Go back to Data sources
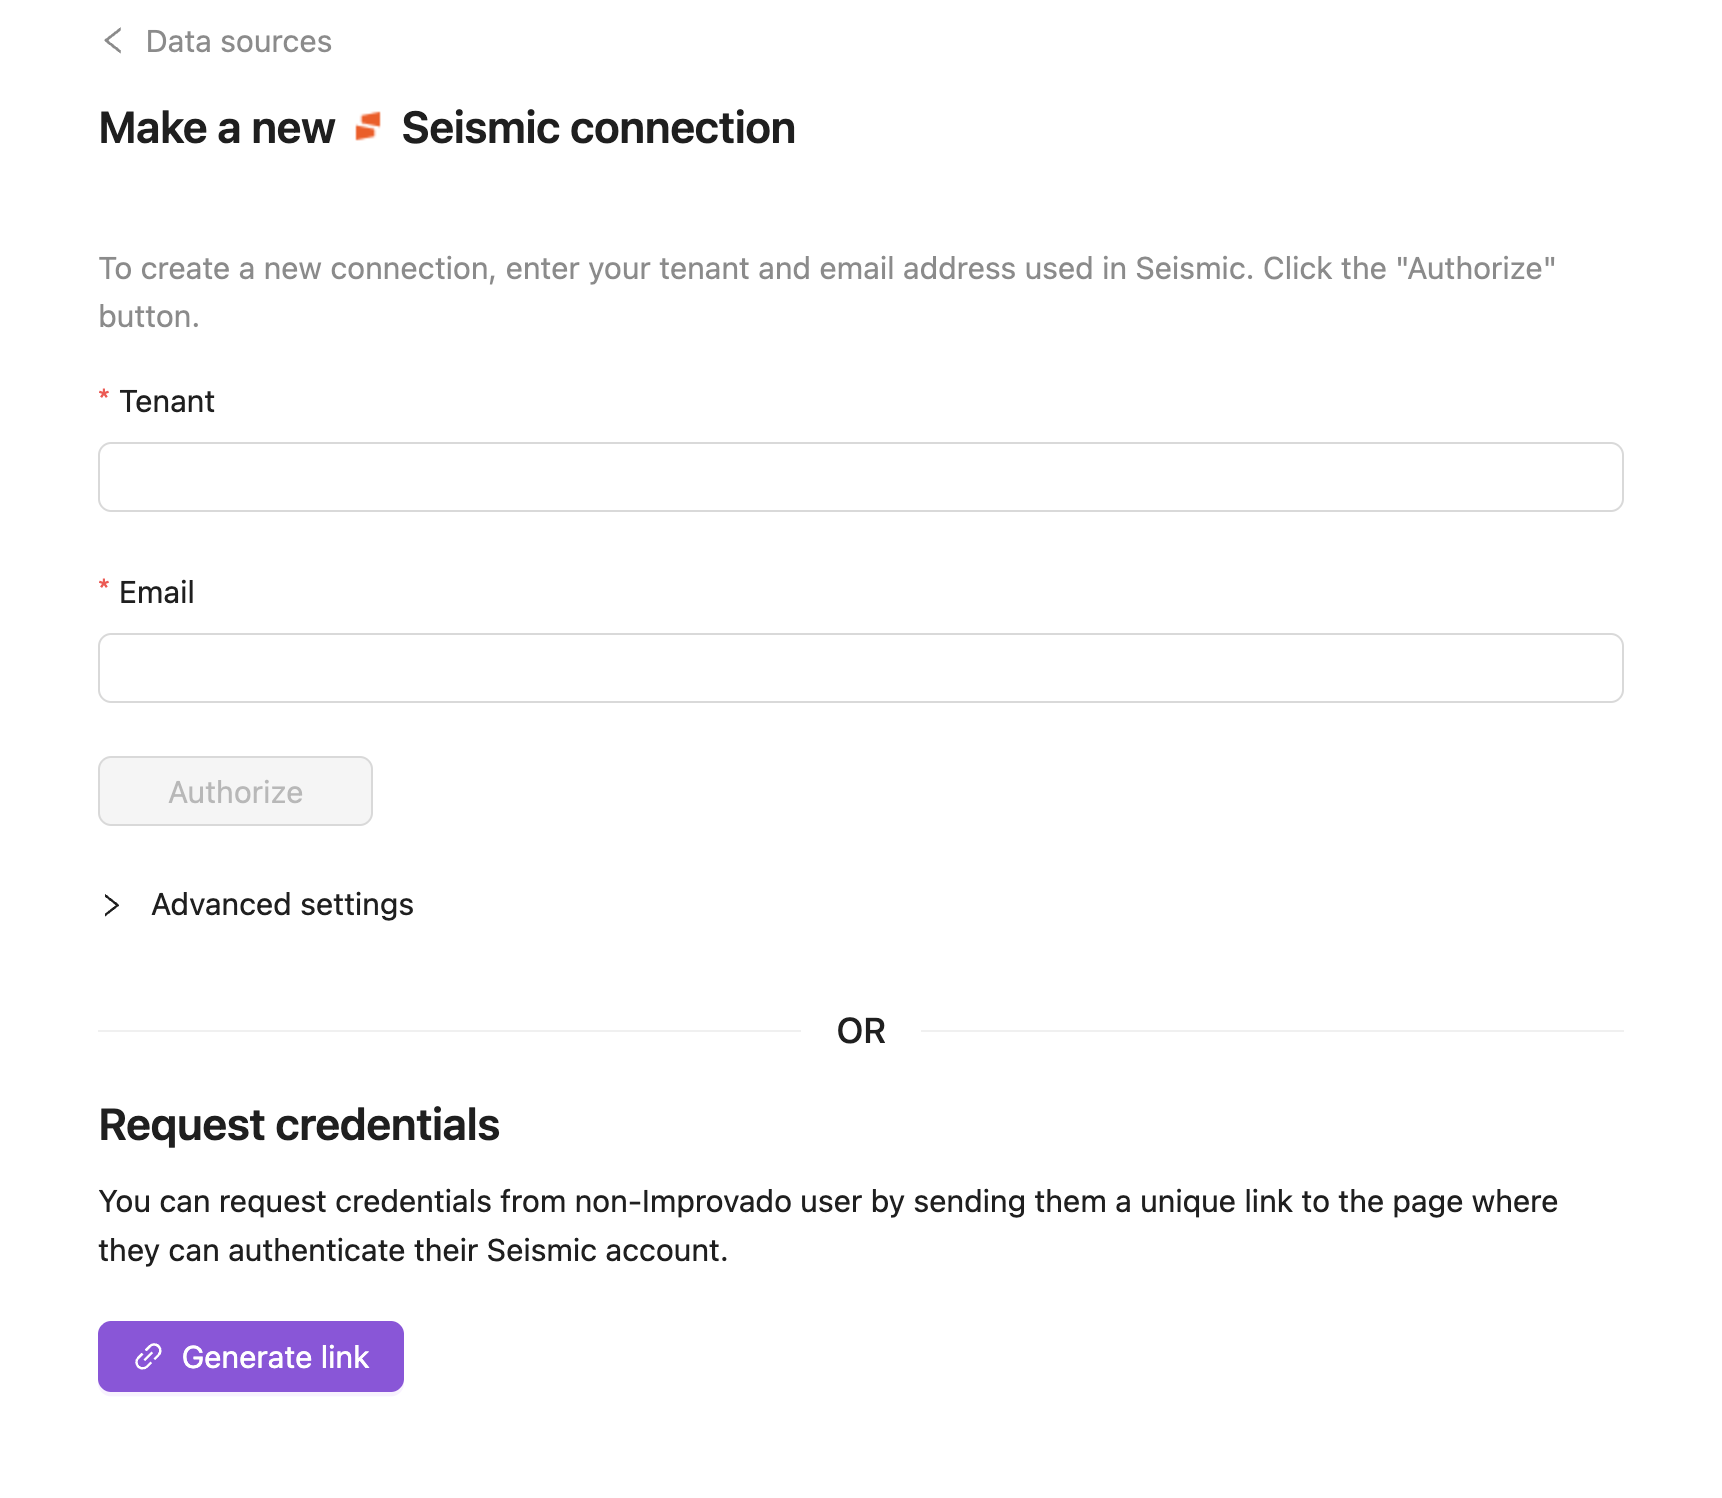Screen dimensions: 1722x1498 (238, 41)
